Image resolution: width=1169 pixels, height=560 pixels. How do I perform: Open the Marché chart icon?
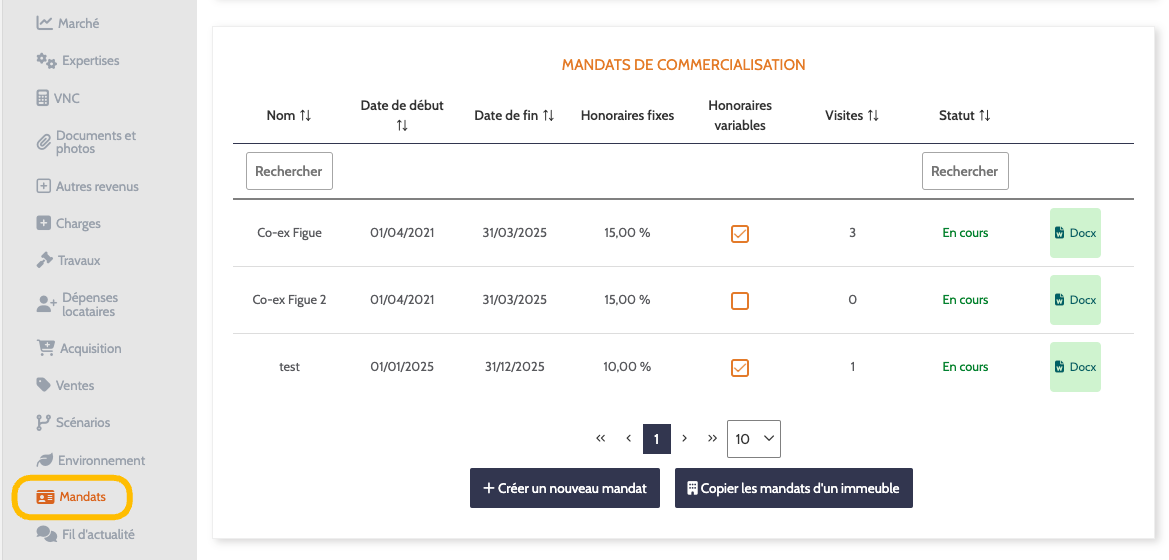coord(44,23)
